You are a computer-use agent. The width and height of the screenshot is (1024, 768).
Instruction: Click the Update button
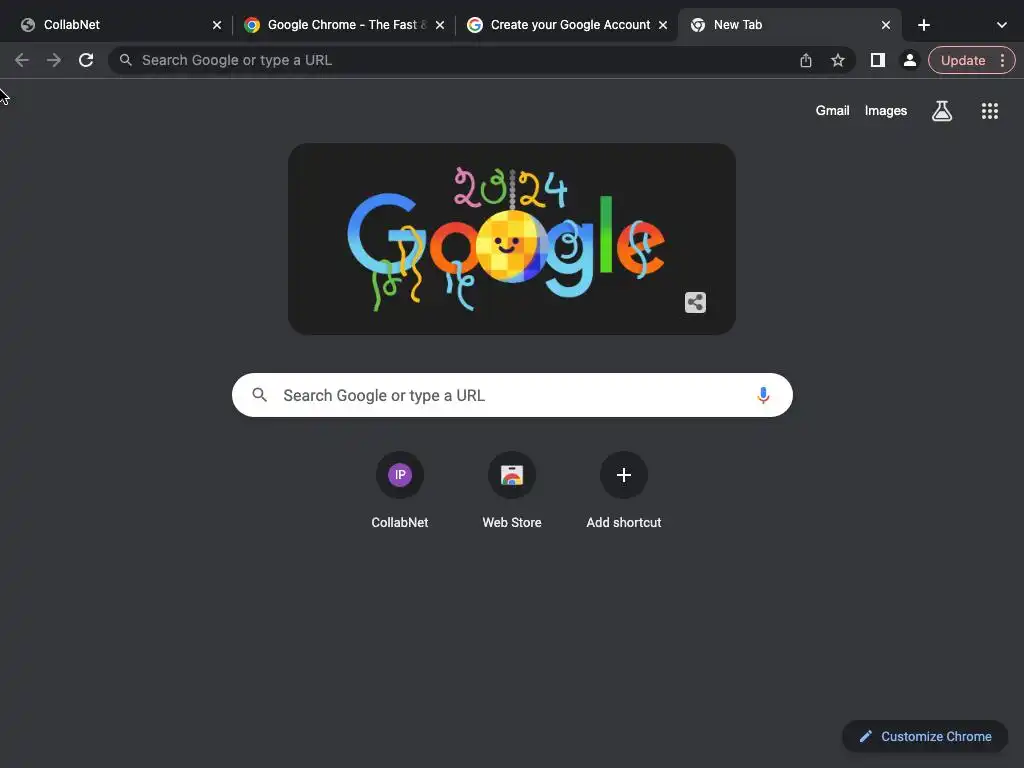[963, 60]
